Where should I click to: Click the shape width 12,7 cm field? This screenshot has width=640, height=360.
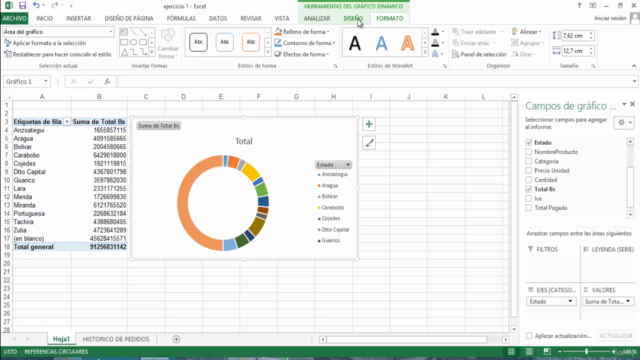tap(575, 51)
